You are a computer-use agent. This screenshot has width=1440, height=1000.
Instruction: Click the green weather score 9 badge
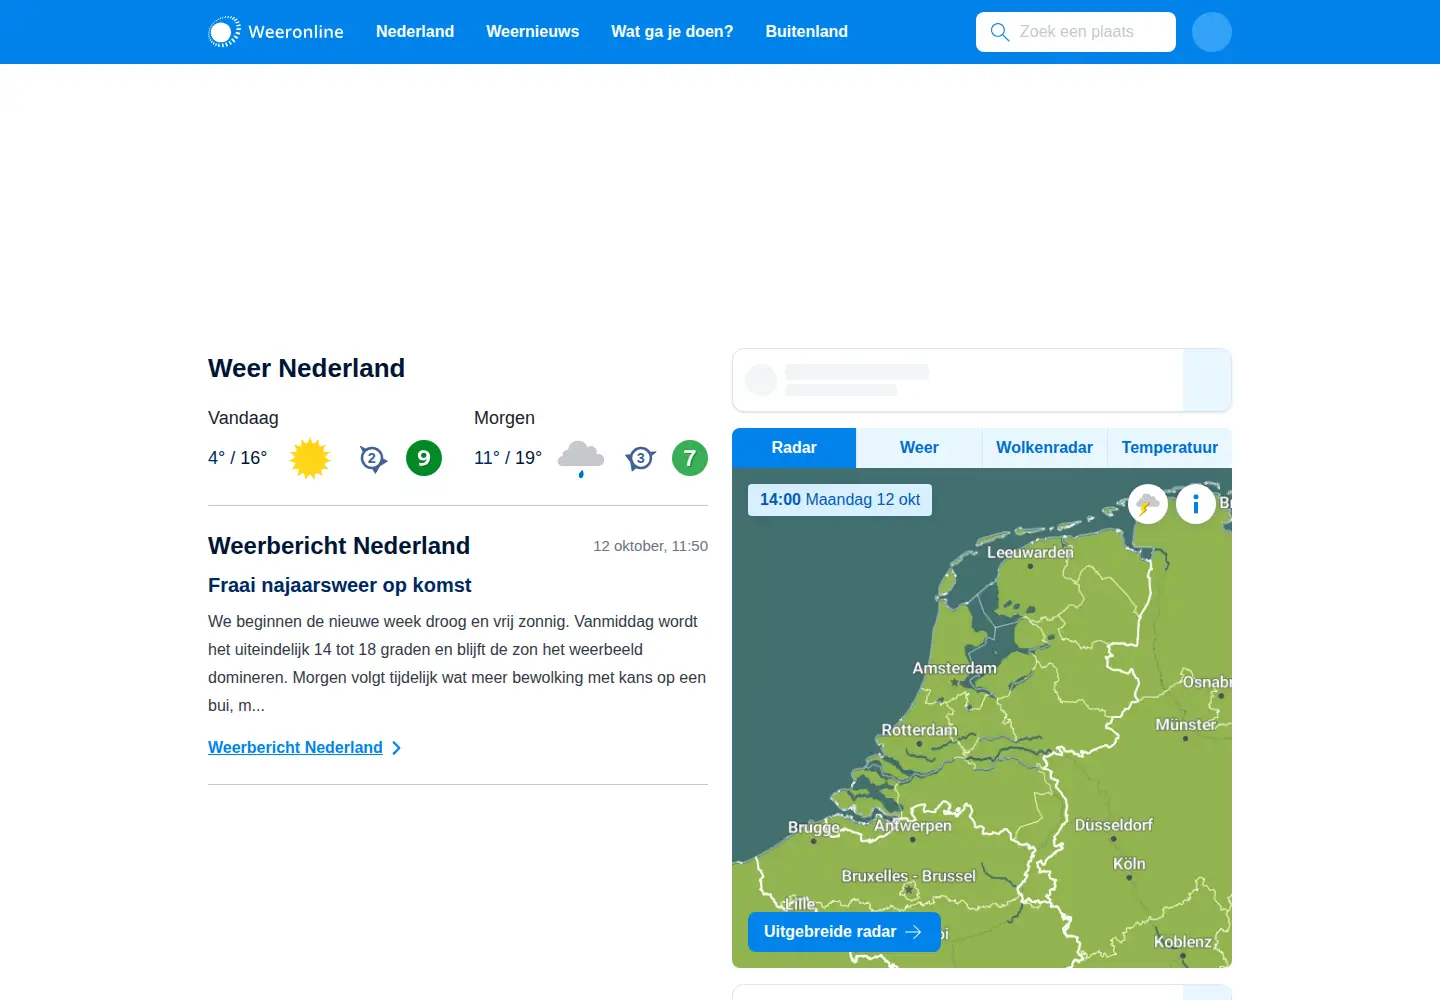coord(424,458)
